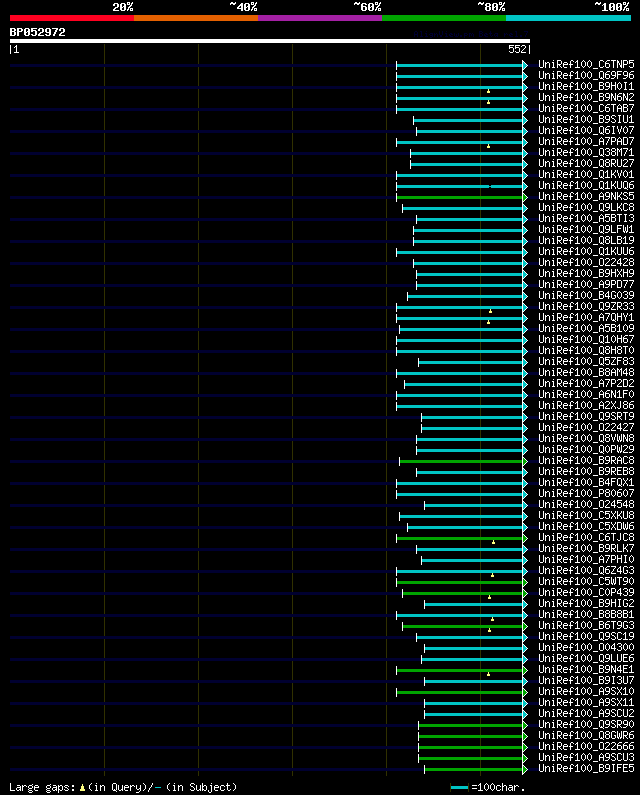This screenshot has height=795, width=640.
Task: Open hit UniRef100_Q69F96
Action: (586, 76)
